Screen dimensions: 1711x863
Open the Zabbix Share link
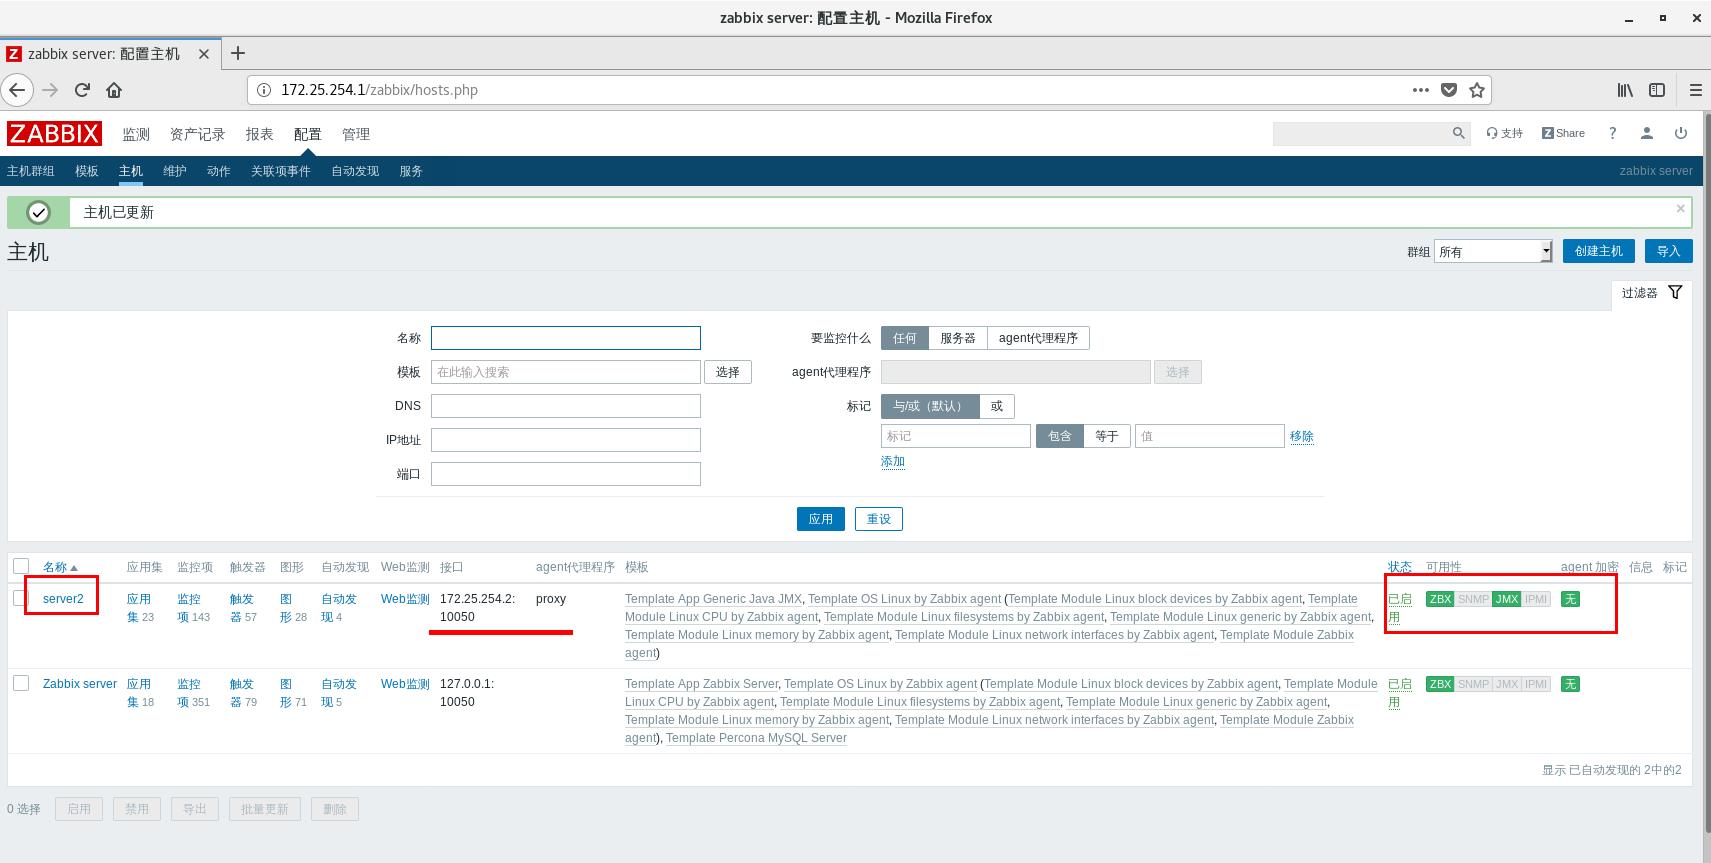coord(1563,133)
